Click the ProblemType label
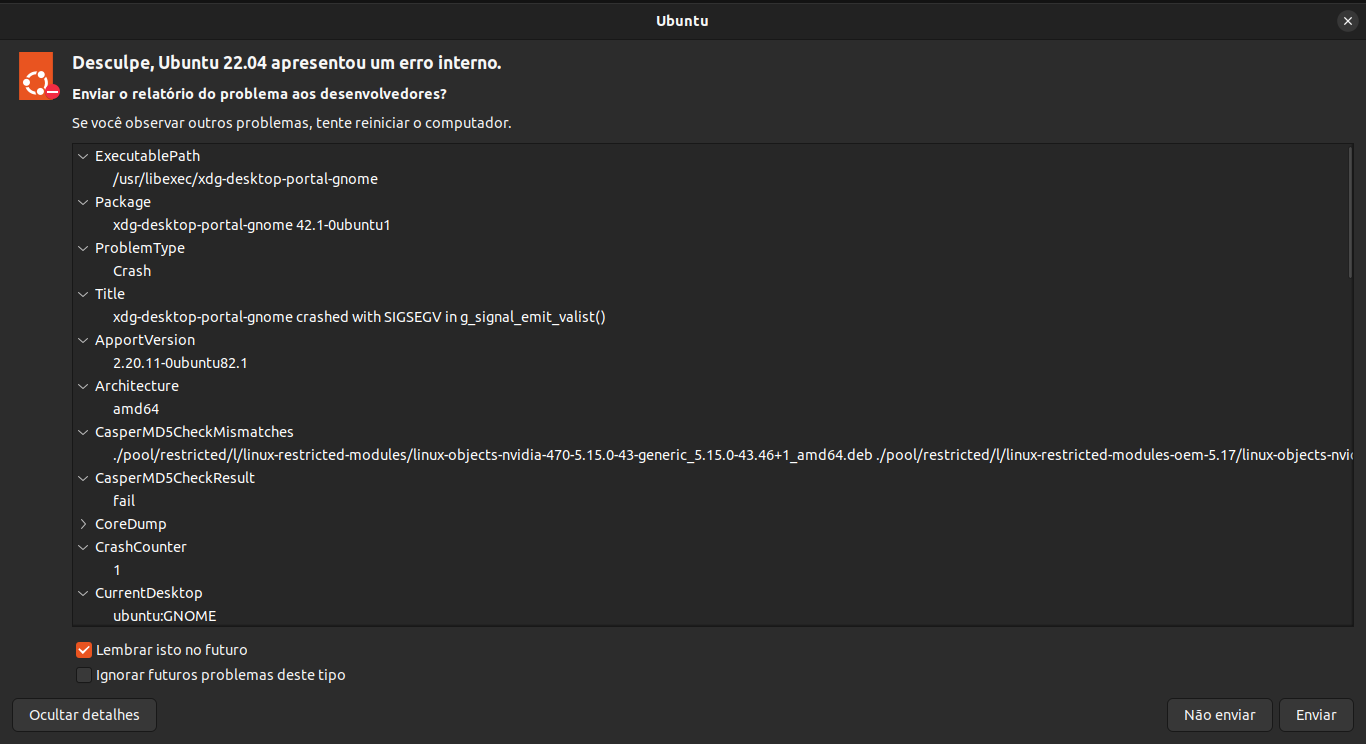 click(x=140, y=248)
